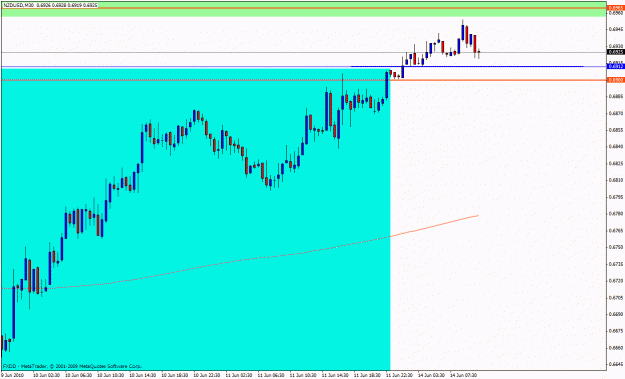Click the 14 Jun 07:30 time label

tap(464, 375)
